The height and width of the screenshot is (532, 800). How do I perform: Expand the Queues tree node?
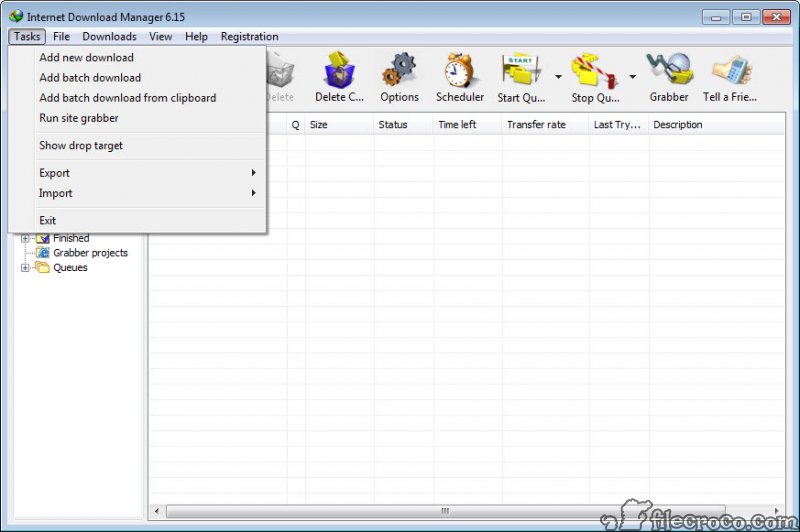(24, 267)
